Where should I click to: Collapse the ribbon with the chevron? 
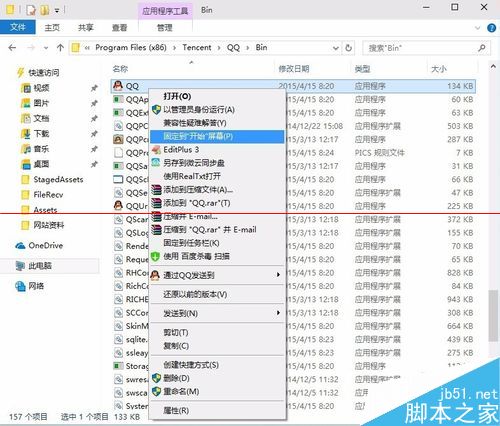click(478, 28)
